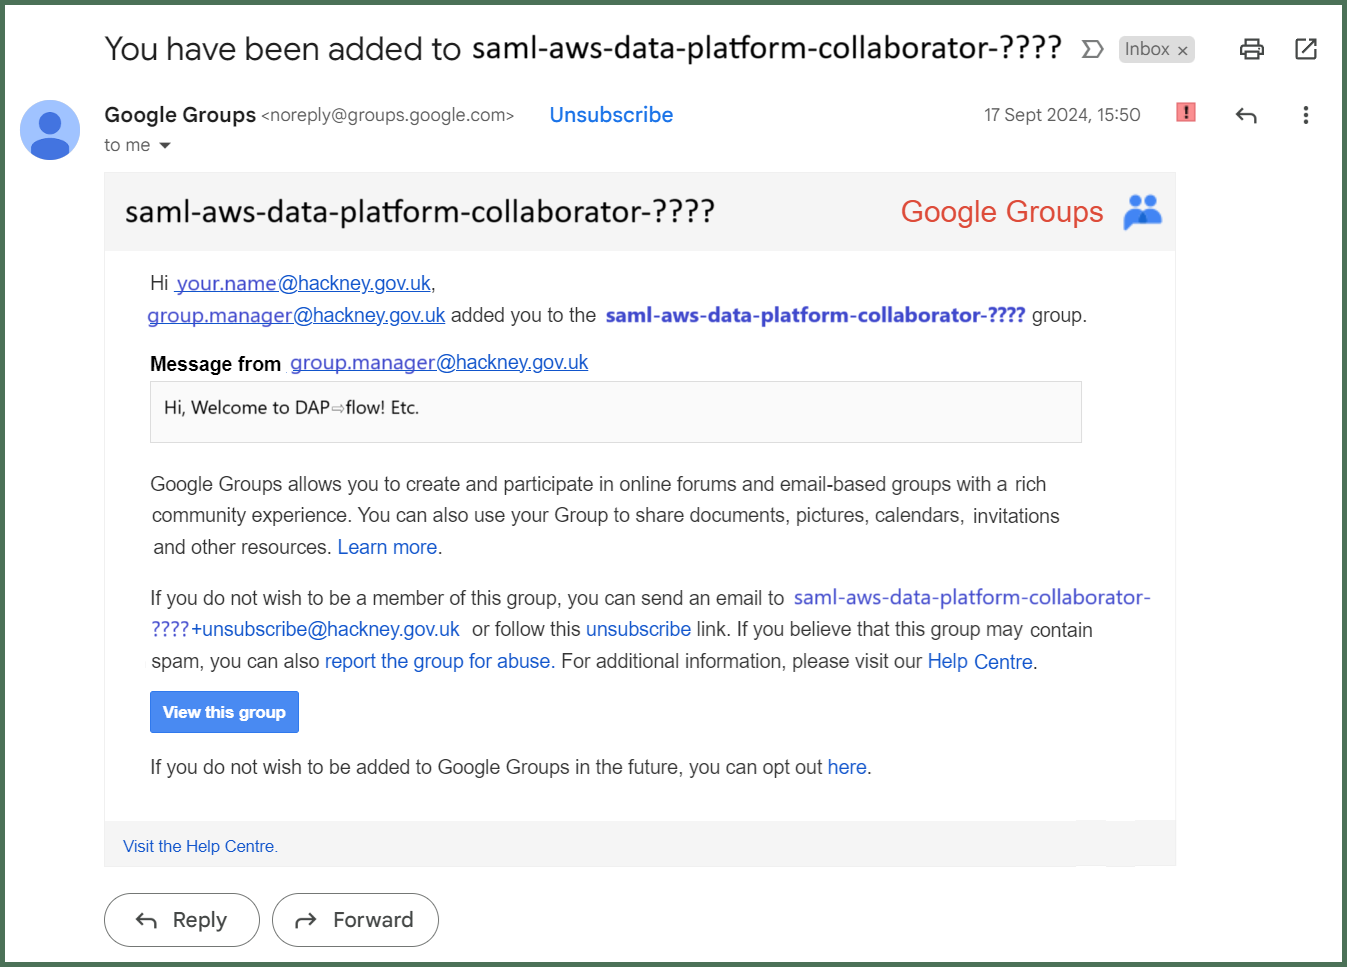
Task: Remove the Inbox label via its x
Action: 1183,50
